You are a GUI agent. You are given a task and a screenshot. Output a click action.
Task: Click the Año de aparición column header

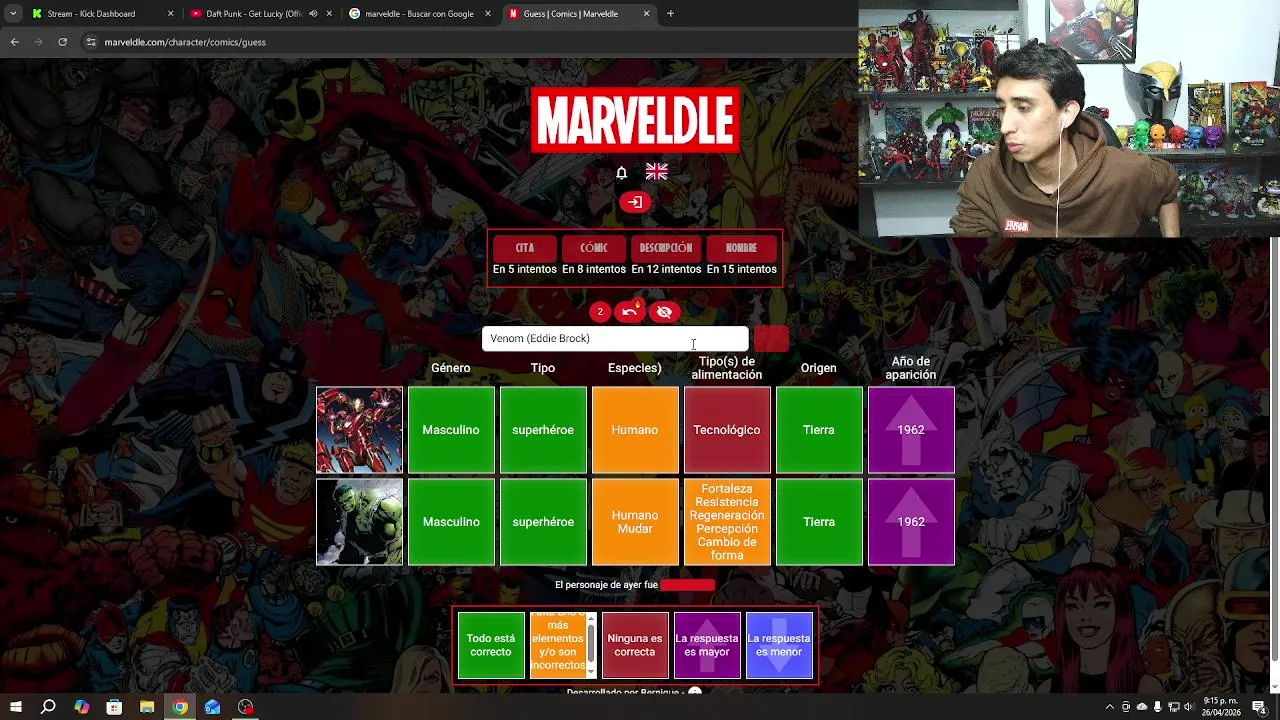pyautogui.click(x=911, y=368)
